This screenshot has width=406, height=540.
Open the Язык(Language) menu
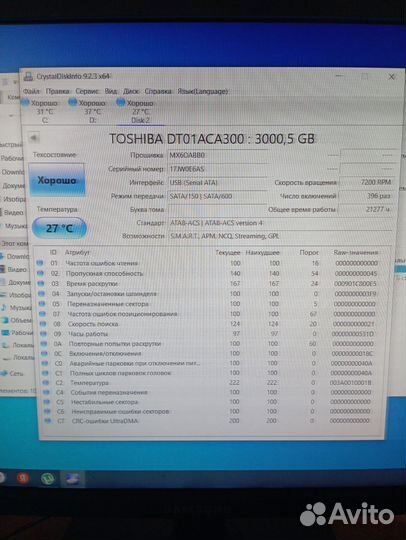point(203,91)
